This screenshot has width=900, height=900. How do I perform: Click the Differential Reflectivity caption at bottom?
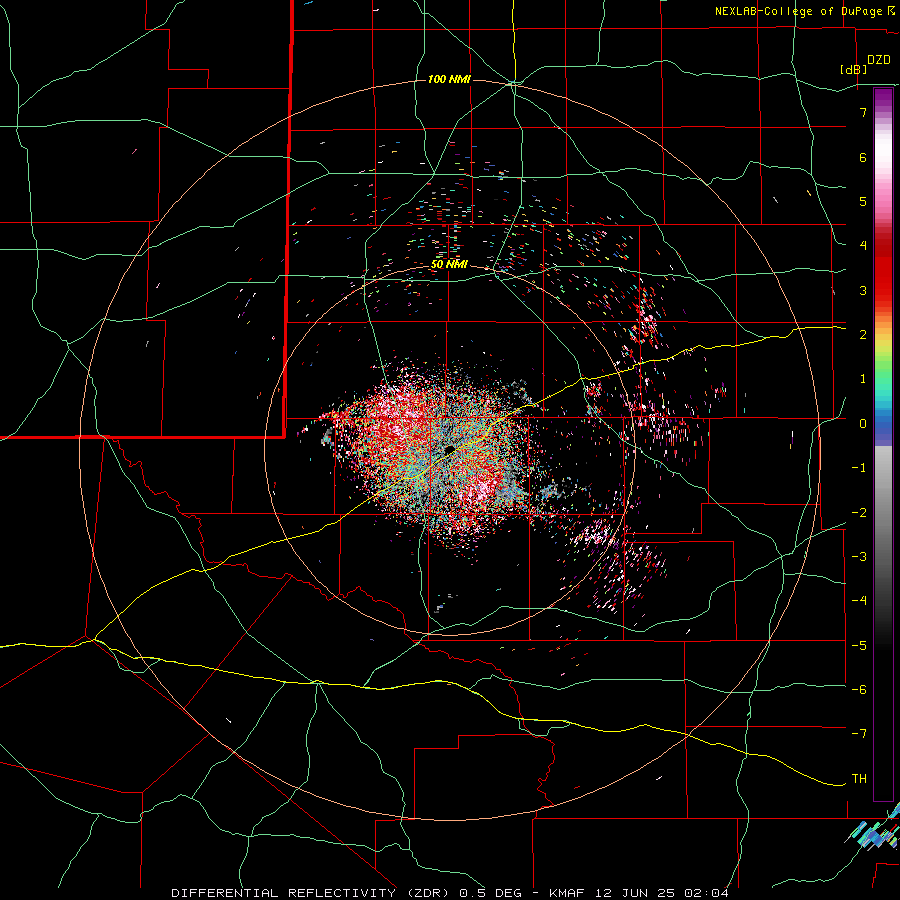tap(450, 893)
